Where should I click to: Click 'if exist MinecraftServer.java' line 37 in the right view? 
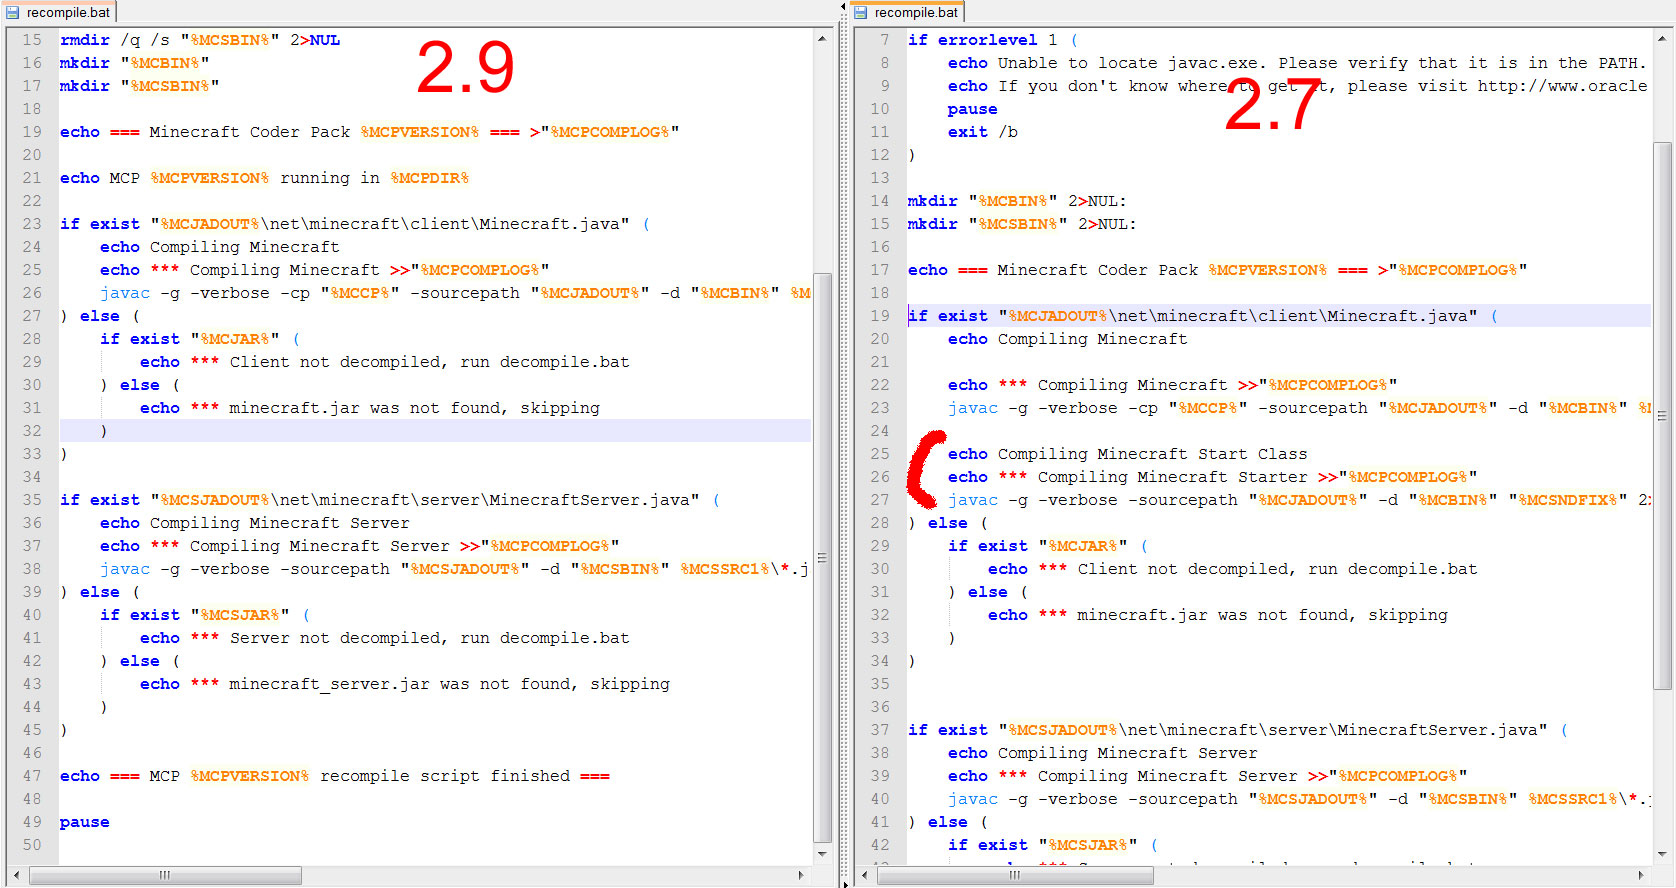click(x=1238, y=730)
